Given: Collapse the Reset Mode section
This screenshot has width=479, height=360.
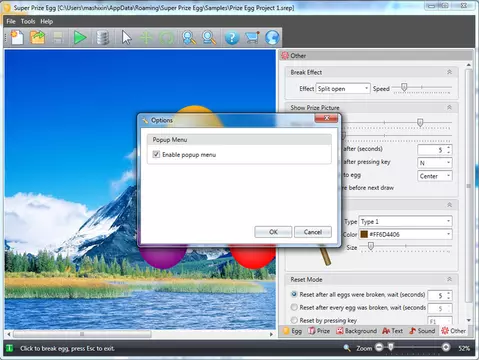Looking at the screenshot, I should click(449, 279).
